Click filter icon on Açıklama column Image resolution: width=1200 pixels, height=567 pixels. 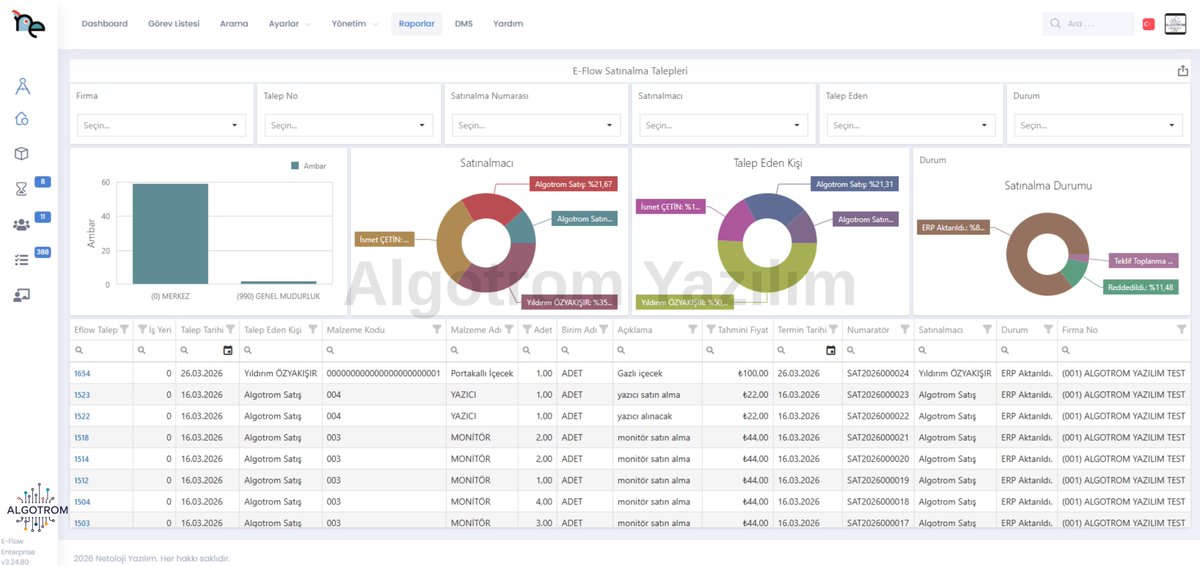pos(691,329)
